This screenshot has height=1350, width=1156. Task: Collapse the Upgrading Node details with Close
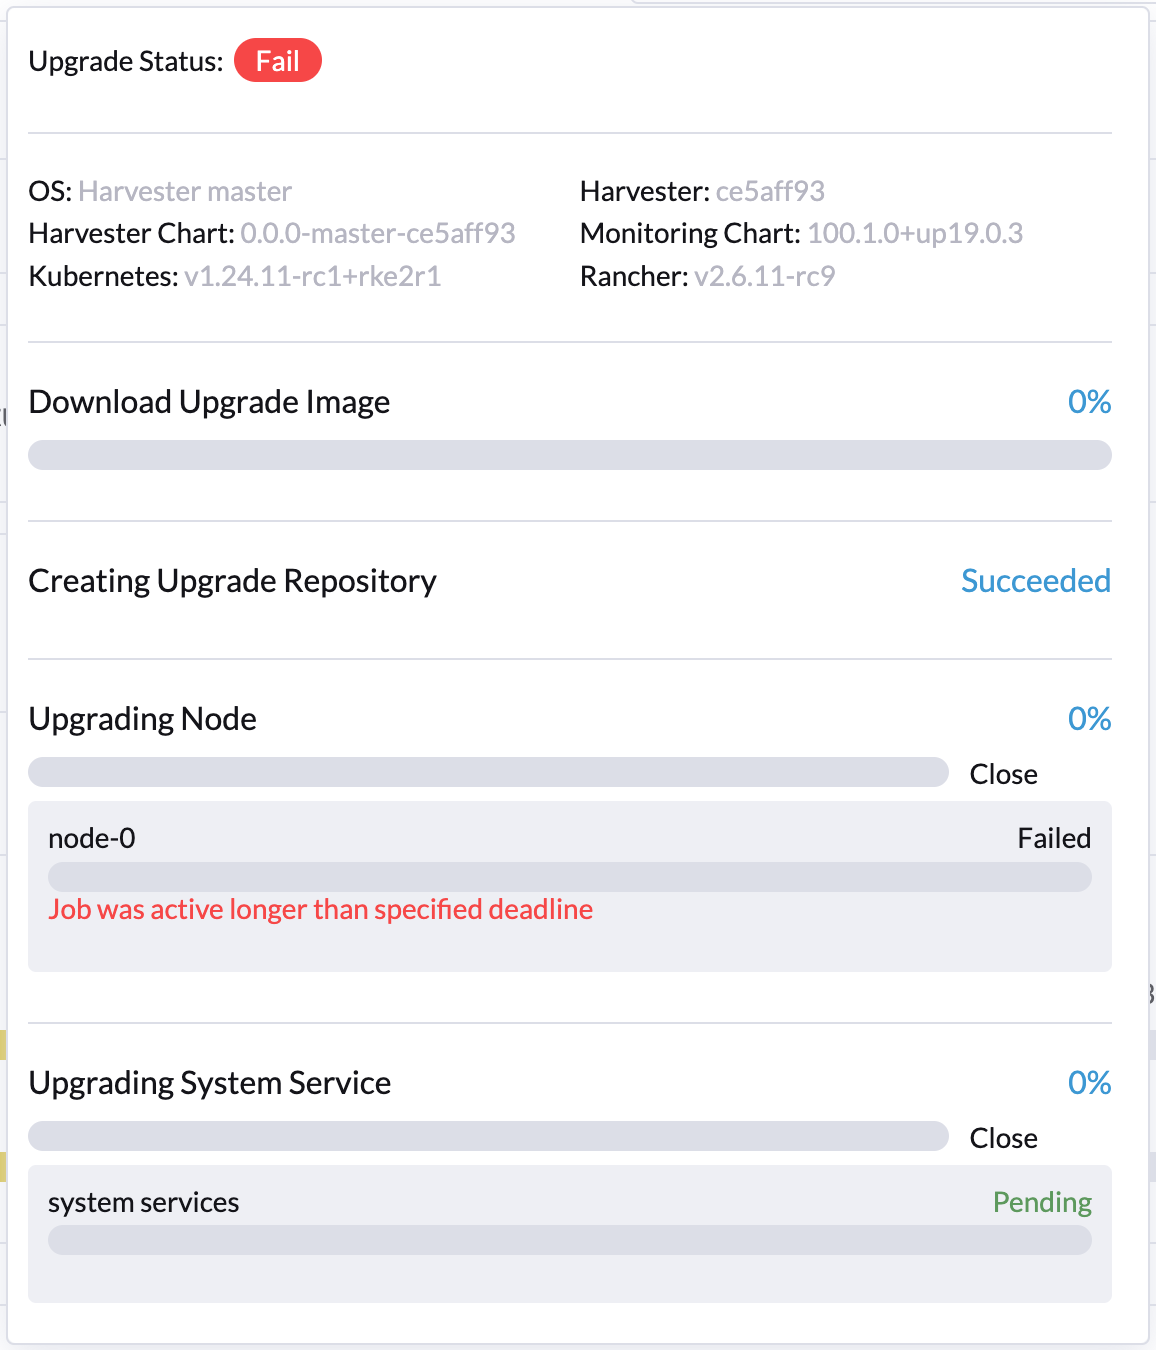(1003, 773)
